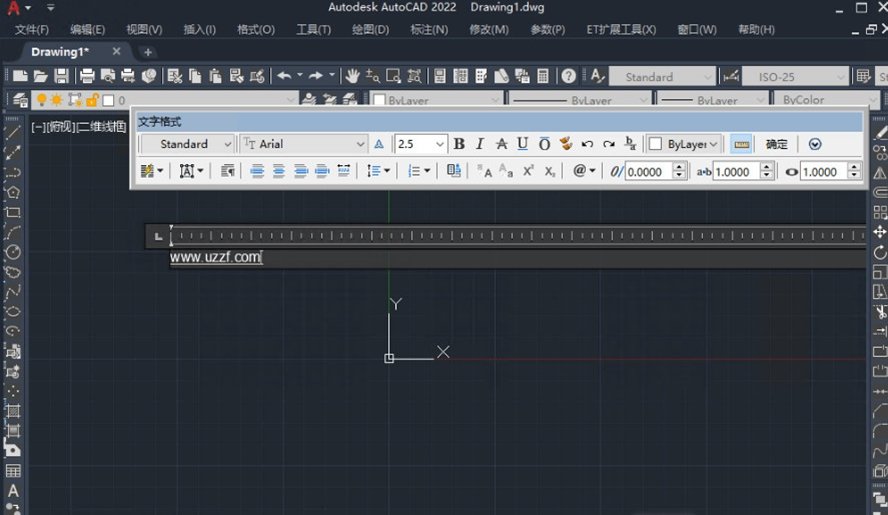Click the Text Style icon beside Standard

click(x=597, y=76)
